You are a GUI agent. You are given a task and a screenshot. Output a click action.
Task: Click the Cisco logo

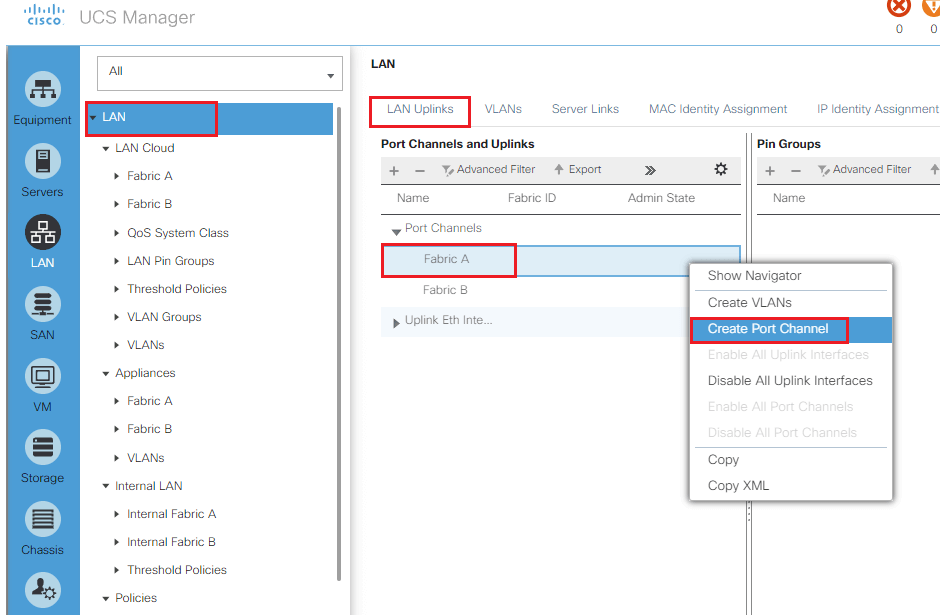(x=44, y=15)
